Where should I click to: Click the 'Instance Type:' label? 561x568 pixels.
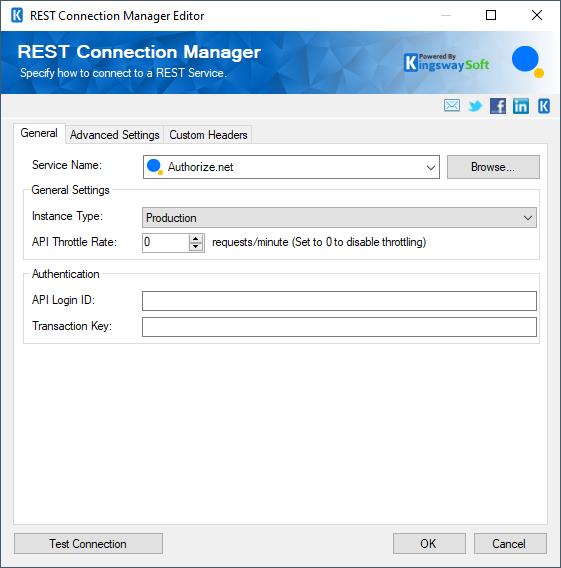point(67,216)
